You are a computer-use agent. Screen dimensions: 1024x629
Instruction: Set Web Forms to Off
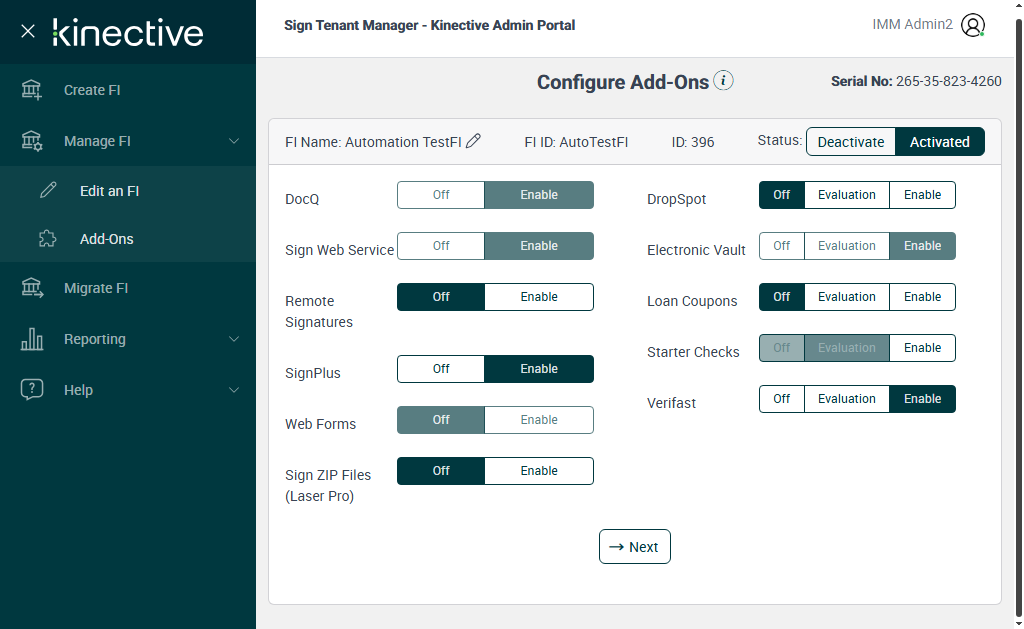coord(441,419)
